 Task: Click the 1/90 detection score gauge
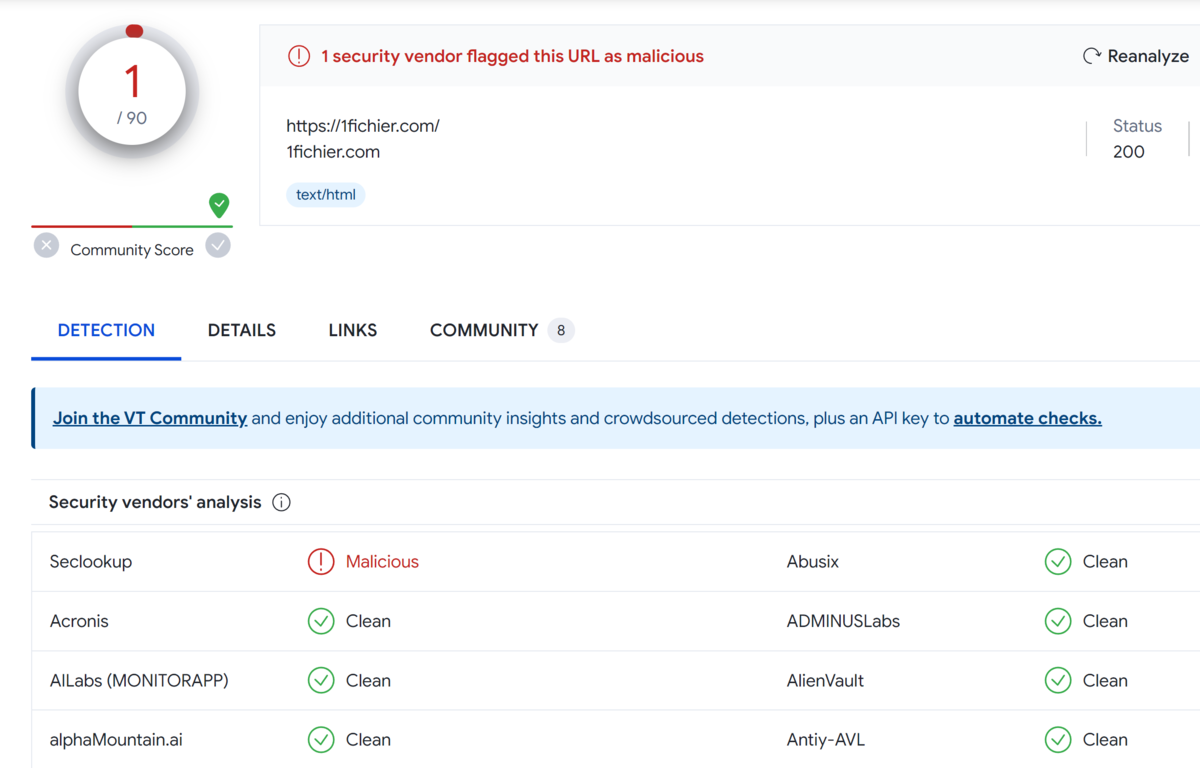(132, 93)
